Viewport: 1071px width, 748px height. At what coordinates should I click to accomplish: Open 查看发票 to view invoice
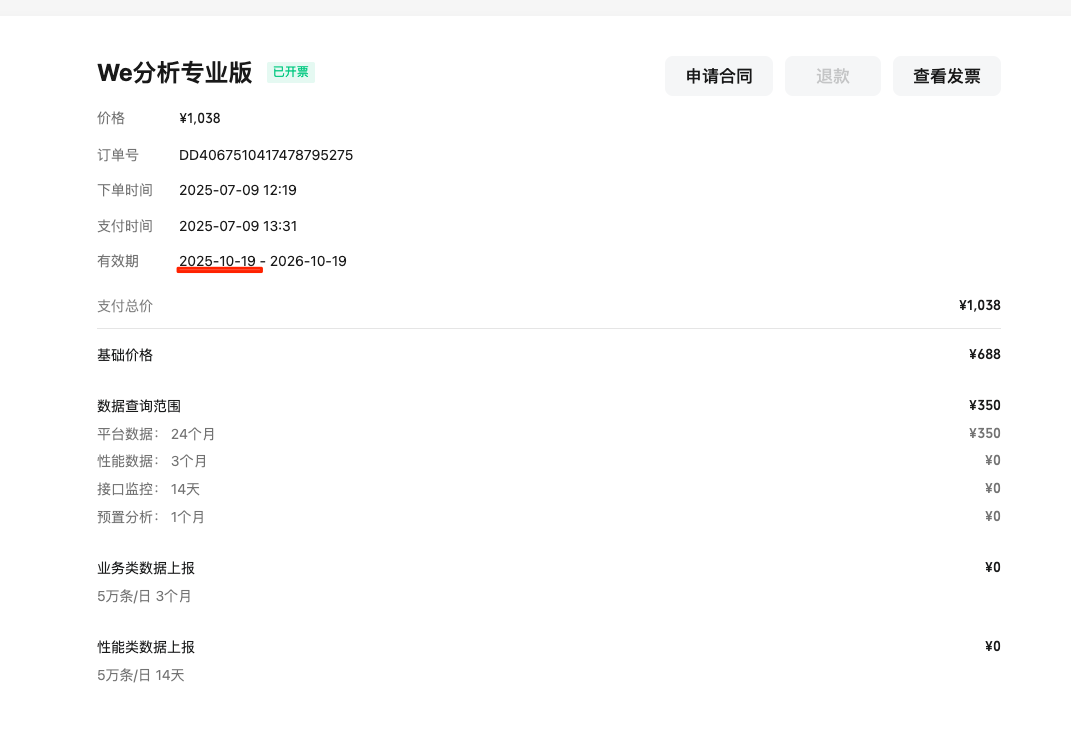click(947, 76)
